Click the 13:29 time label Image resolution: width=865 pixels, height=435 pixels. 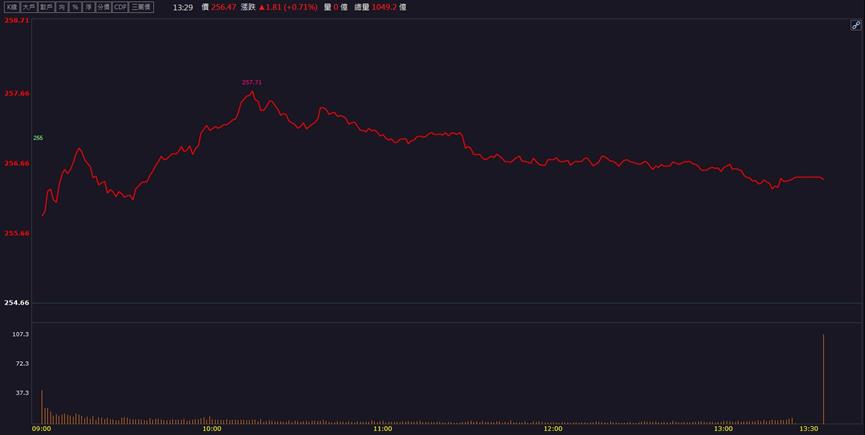point(183,8)
